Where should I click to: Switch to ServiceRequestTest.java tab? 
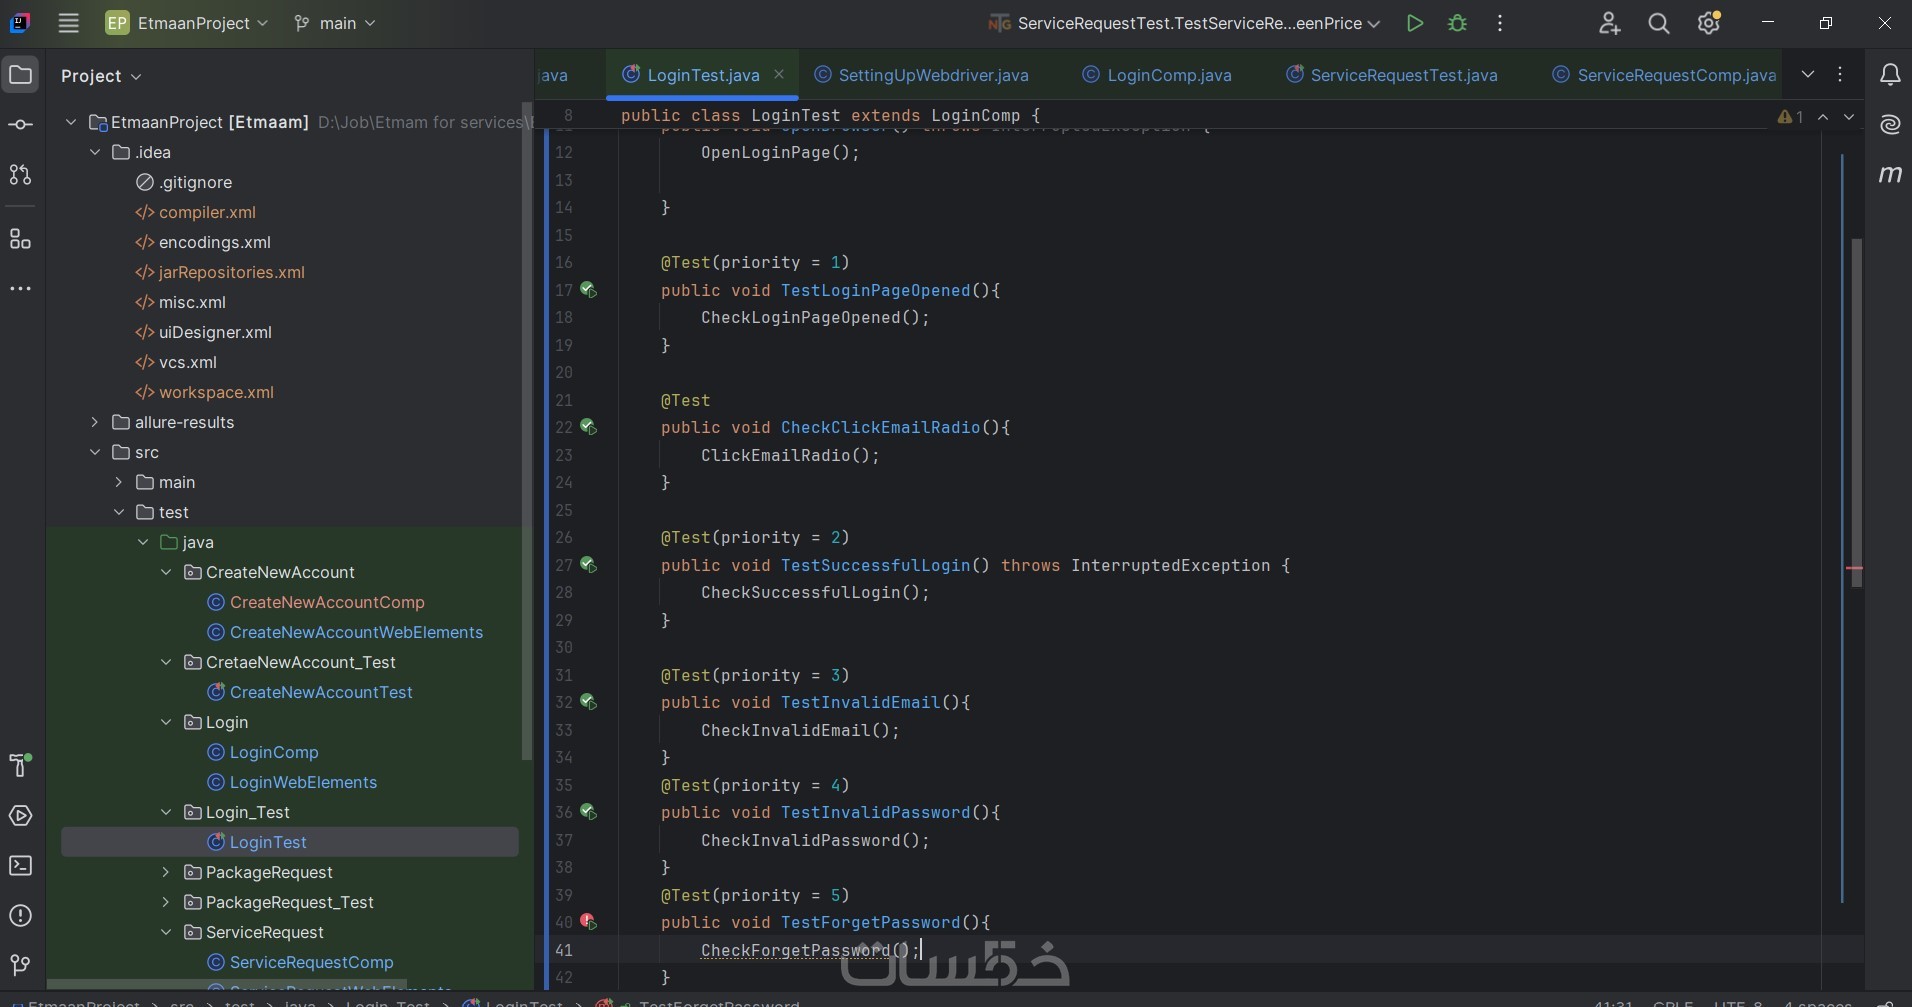1391,75
